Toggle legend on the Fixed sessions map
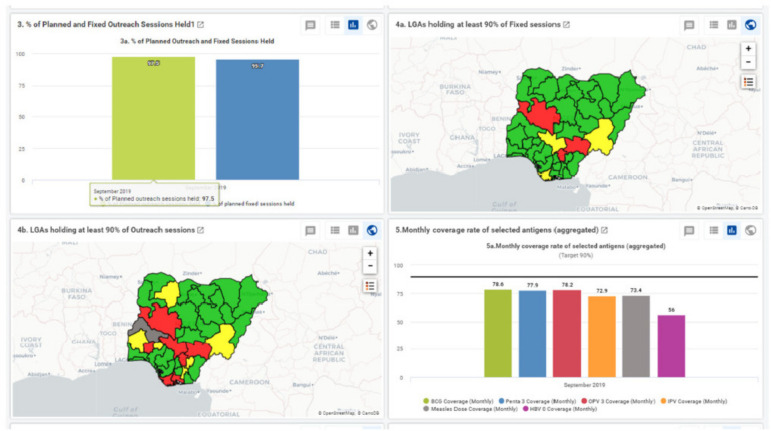 coord(748,82)
